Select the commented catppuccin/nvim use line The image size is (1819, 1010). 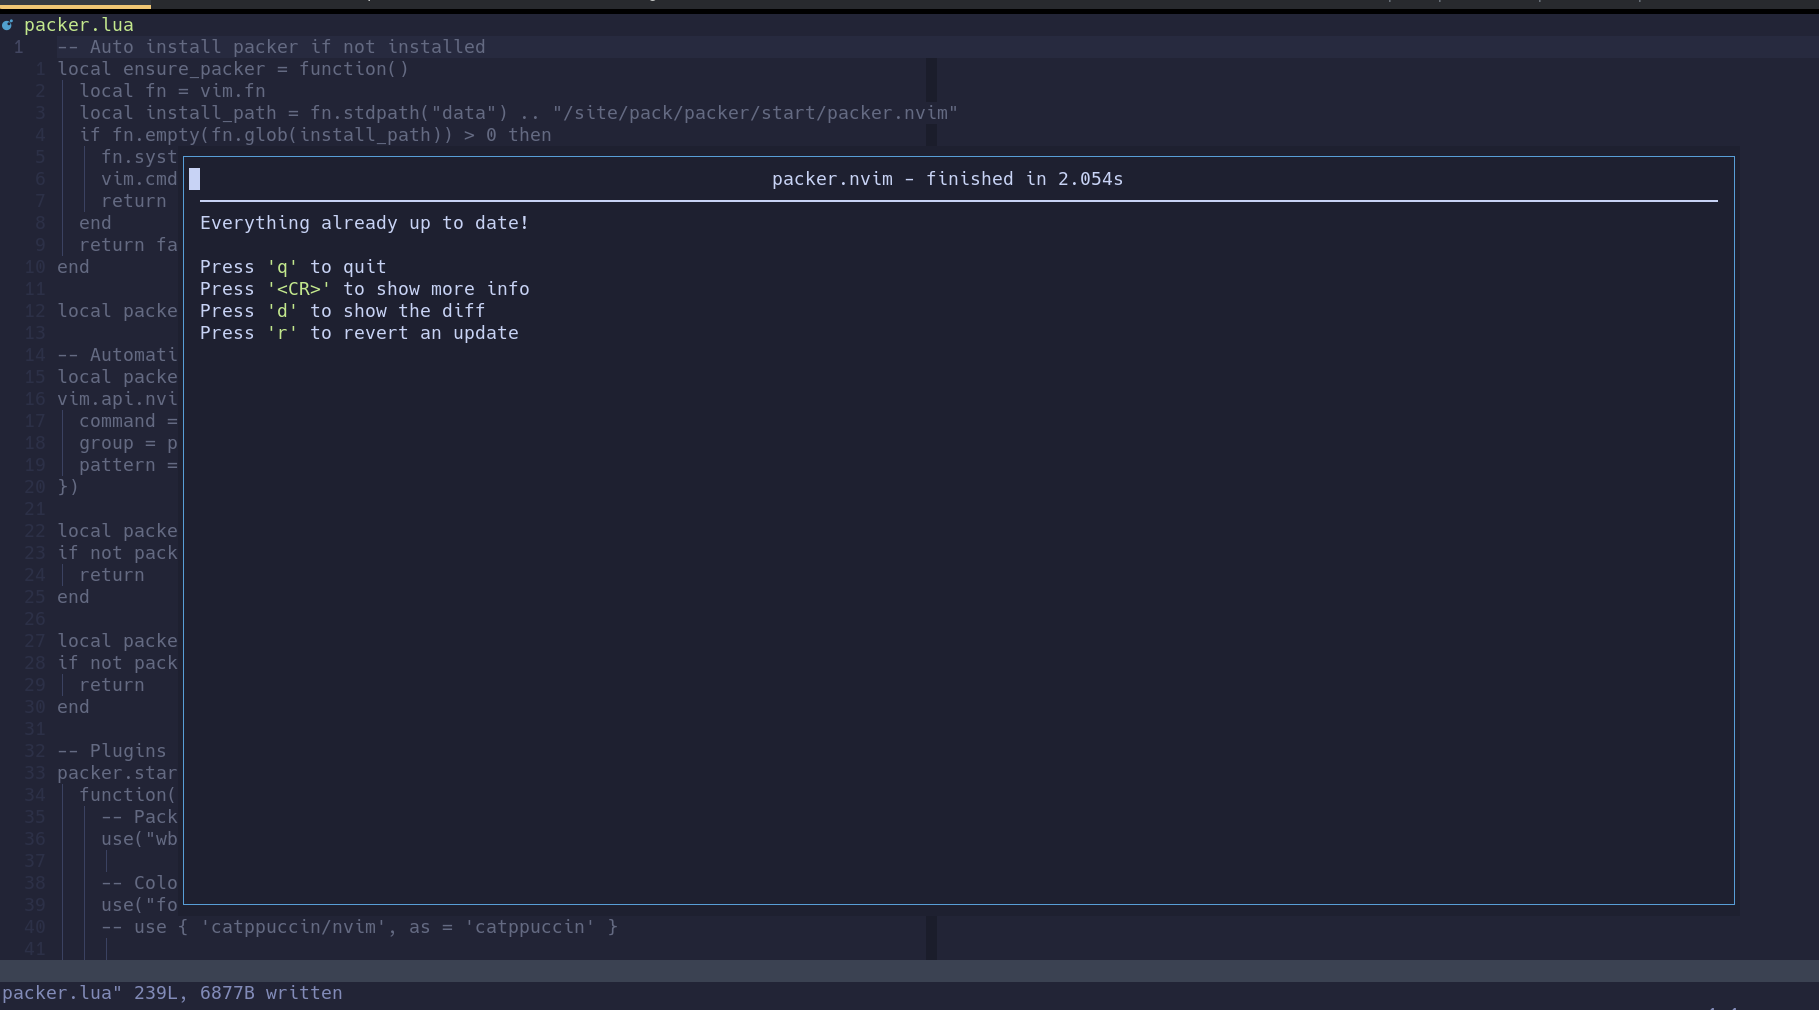point(359,927)
